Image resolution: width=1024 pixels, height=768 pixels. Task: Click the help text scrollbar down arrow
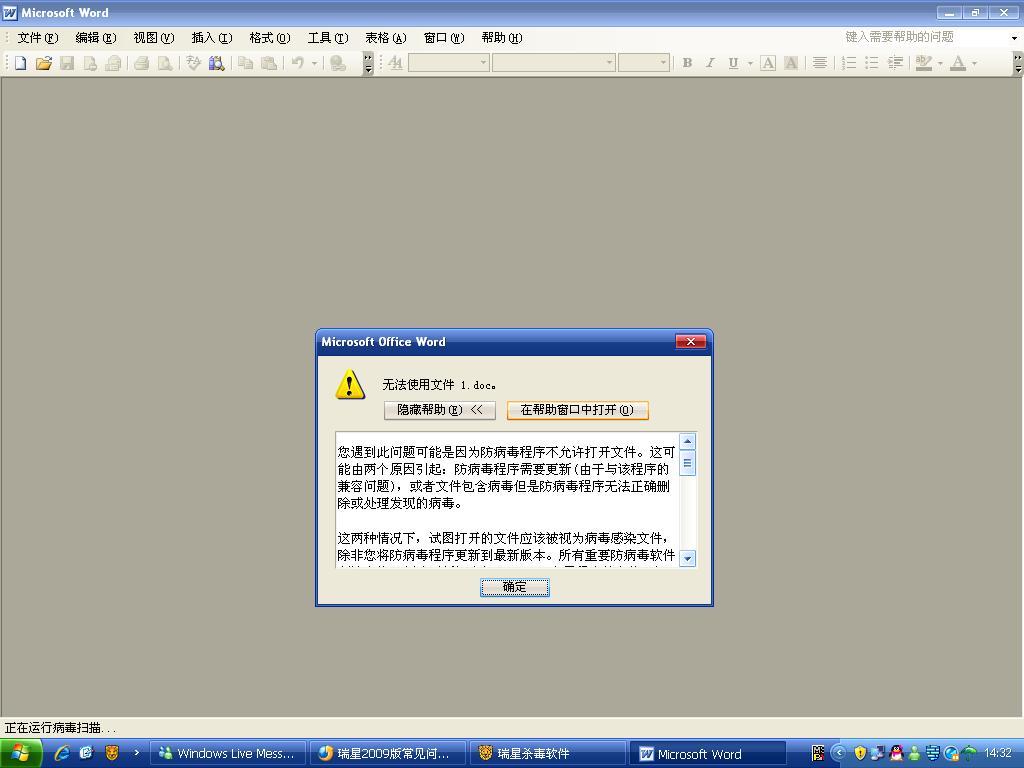pyautogui.click(x=687, y=558)
